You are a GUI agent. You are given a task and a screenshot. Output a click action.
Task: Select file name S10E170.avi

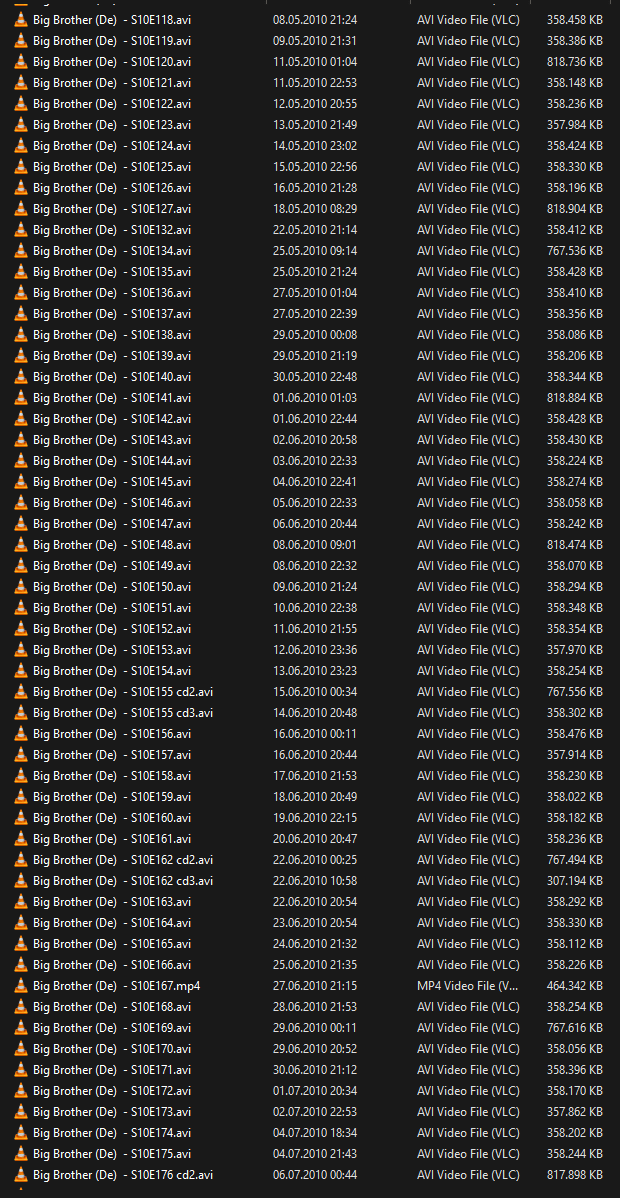click(x=112, y=1049)
